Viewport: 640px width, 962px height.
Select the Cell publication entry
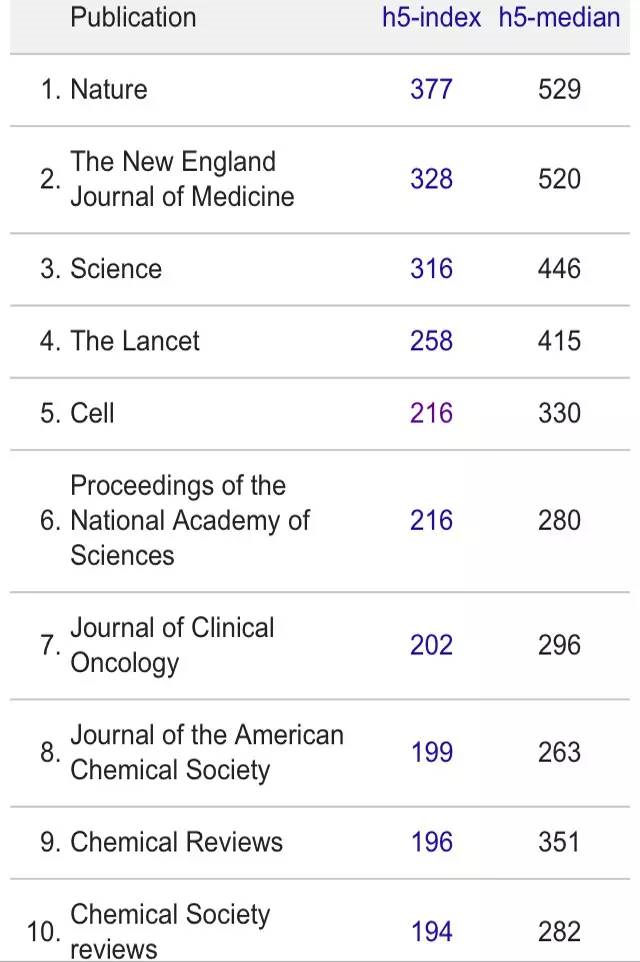[92, 413]
